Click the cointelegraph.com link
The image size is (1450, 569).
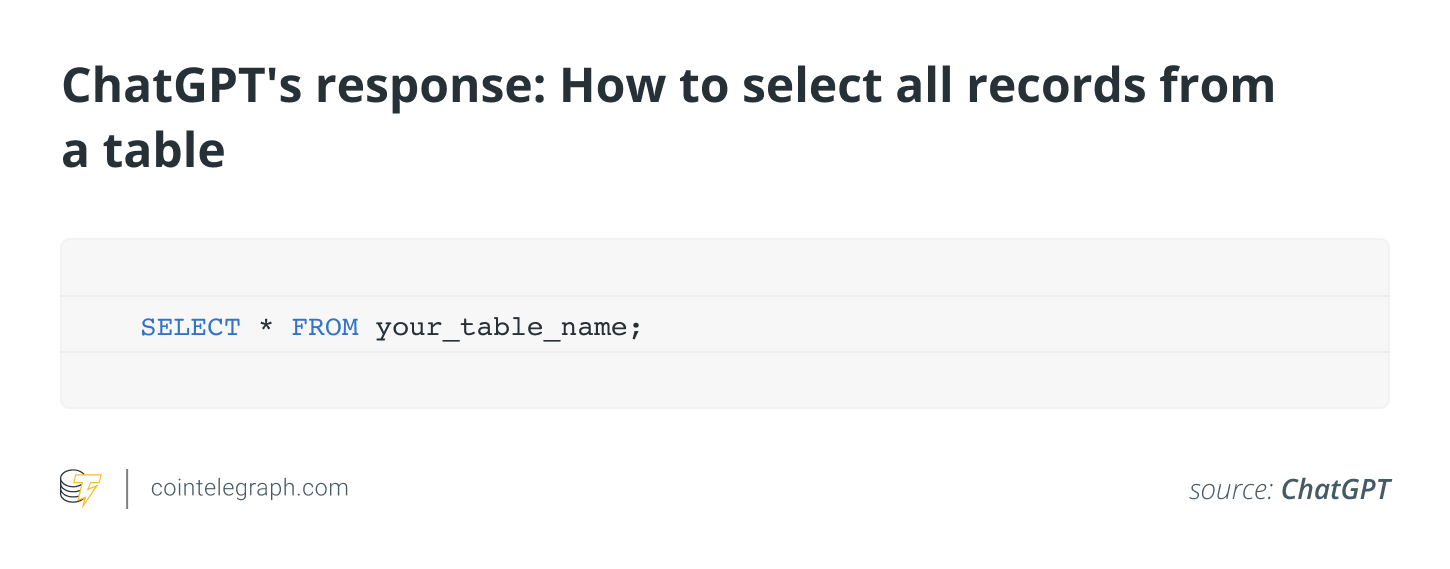coord(249,488)
